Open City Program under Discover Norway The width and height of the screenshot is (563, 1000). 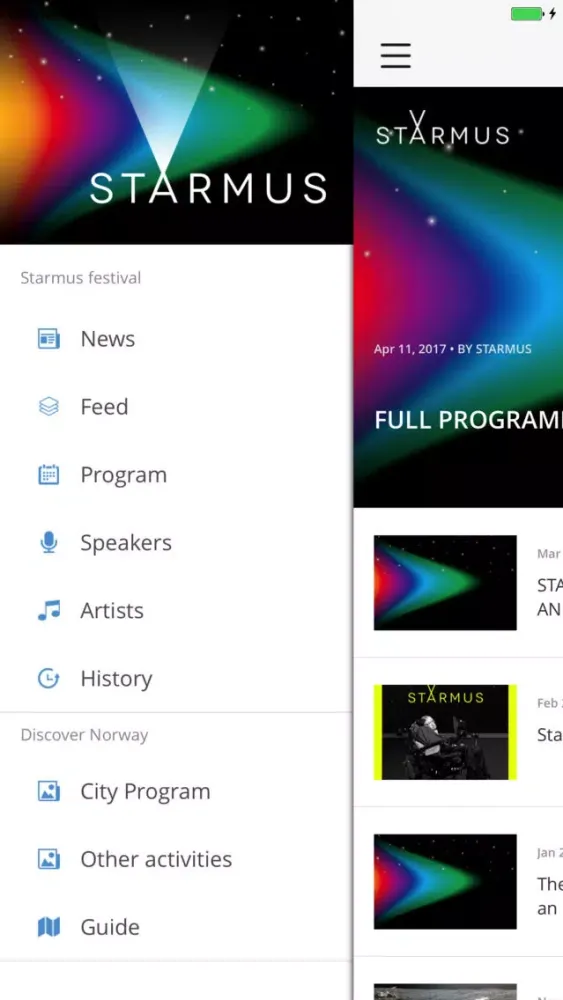pyautogui.click(x=176, y=791)
